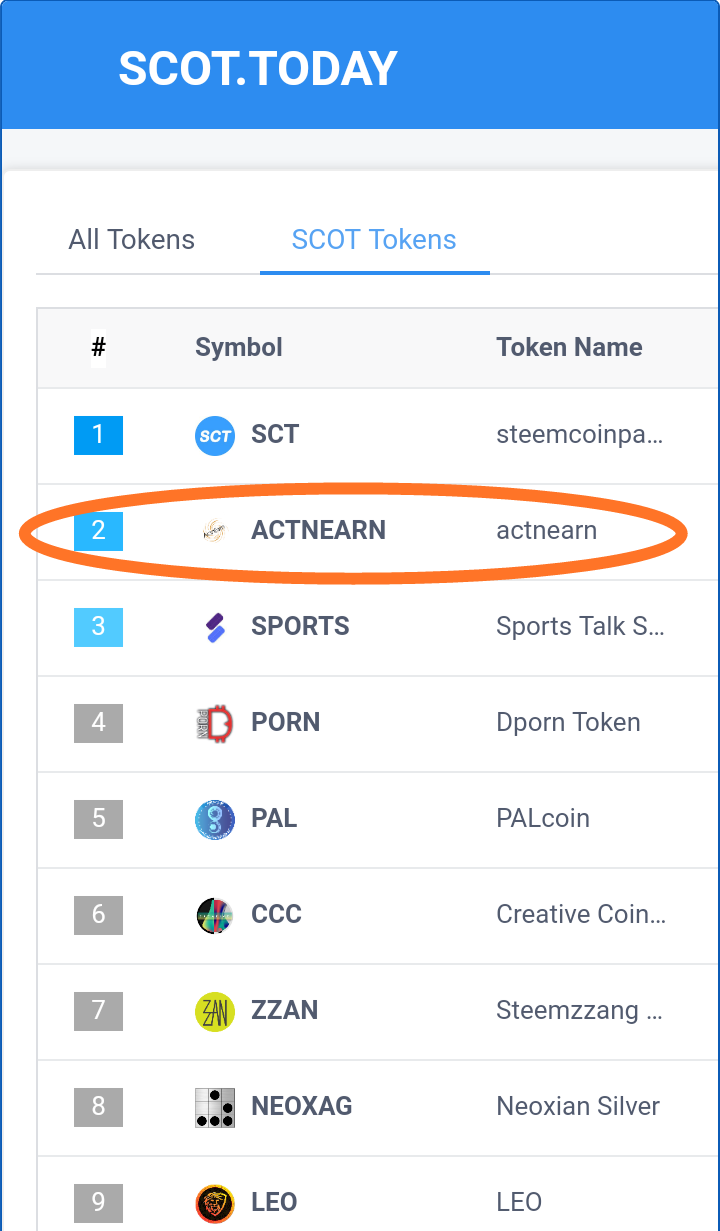The width and height of the screenshot is (720, 1231).
Task: Click the SPORTS purple lightning icon
Action: [x=214, y=626]
